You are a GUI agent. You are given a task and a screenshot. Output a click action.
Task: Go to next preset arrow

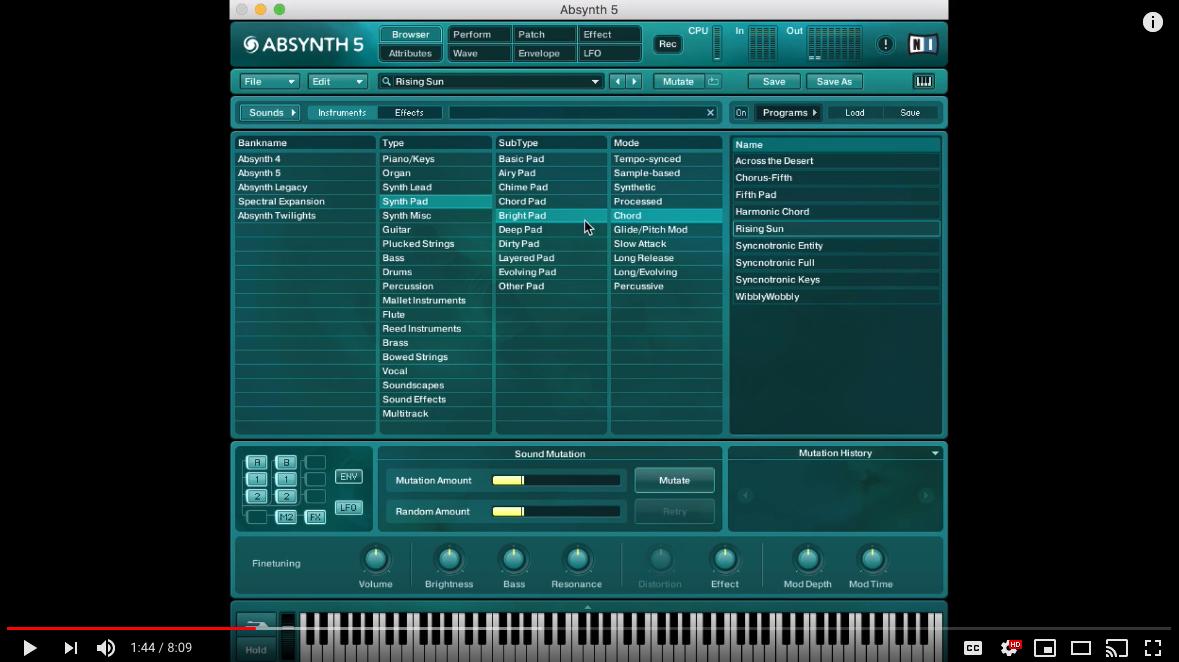pyautogui.click(x=634, y=81)
